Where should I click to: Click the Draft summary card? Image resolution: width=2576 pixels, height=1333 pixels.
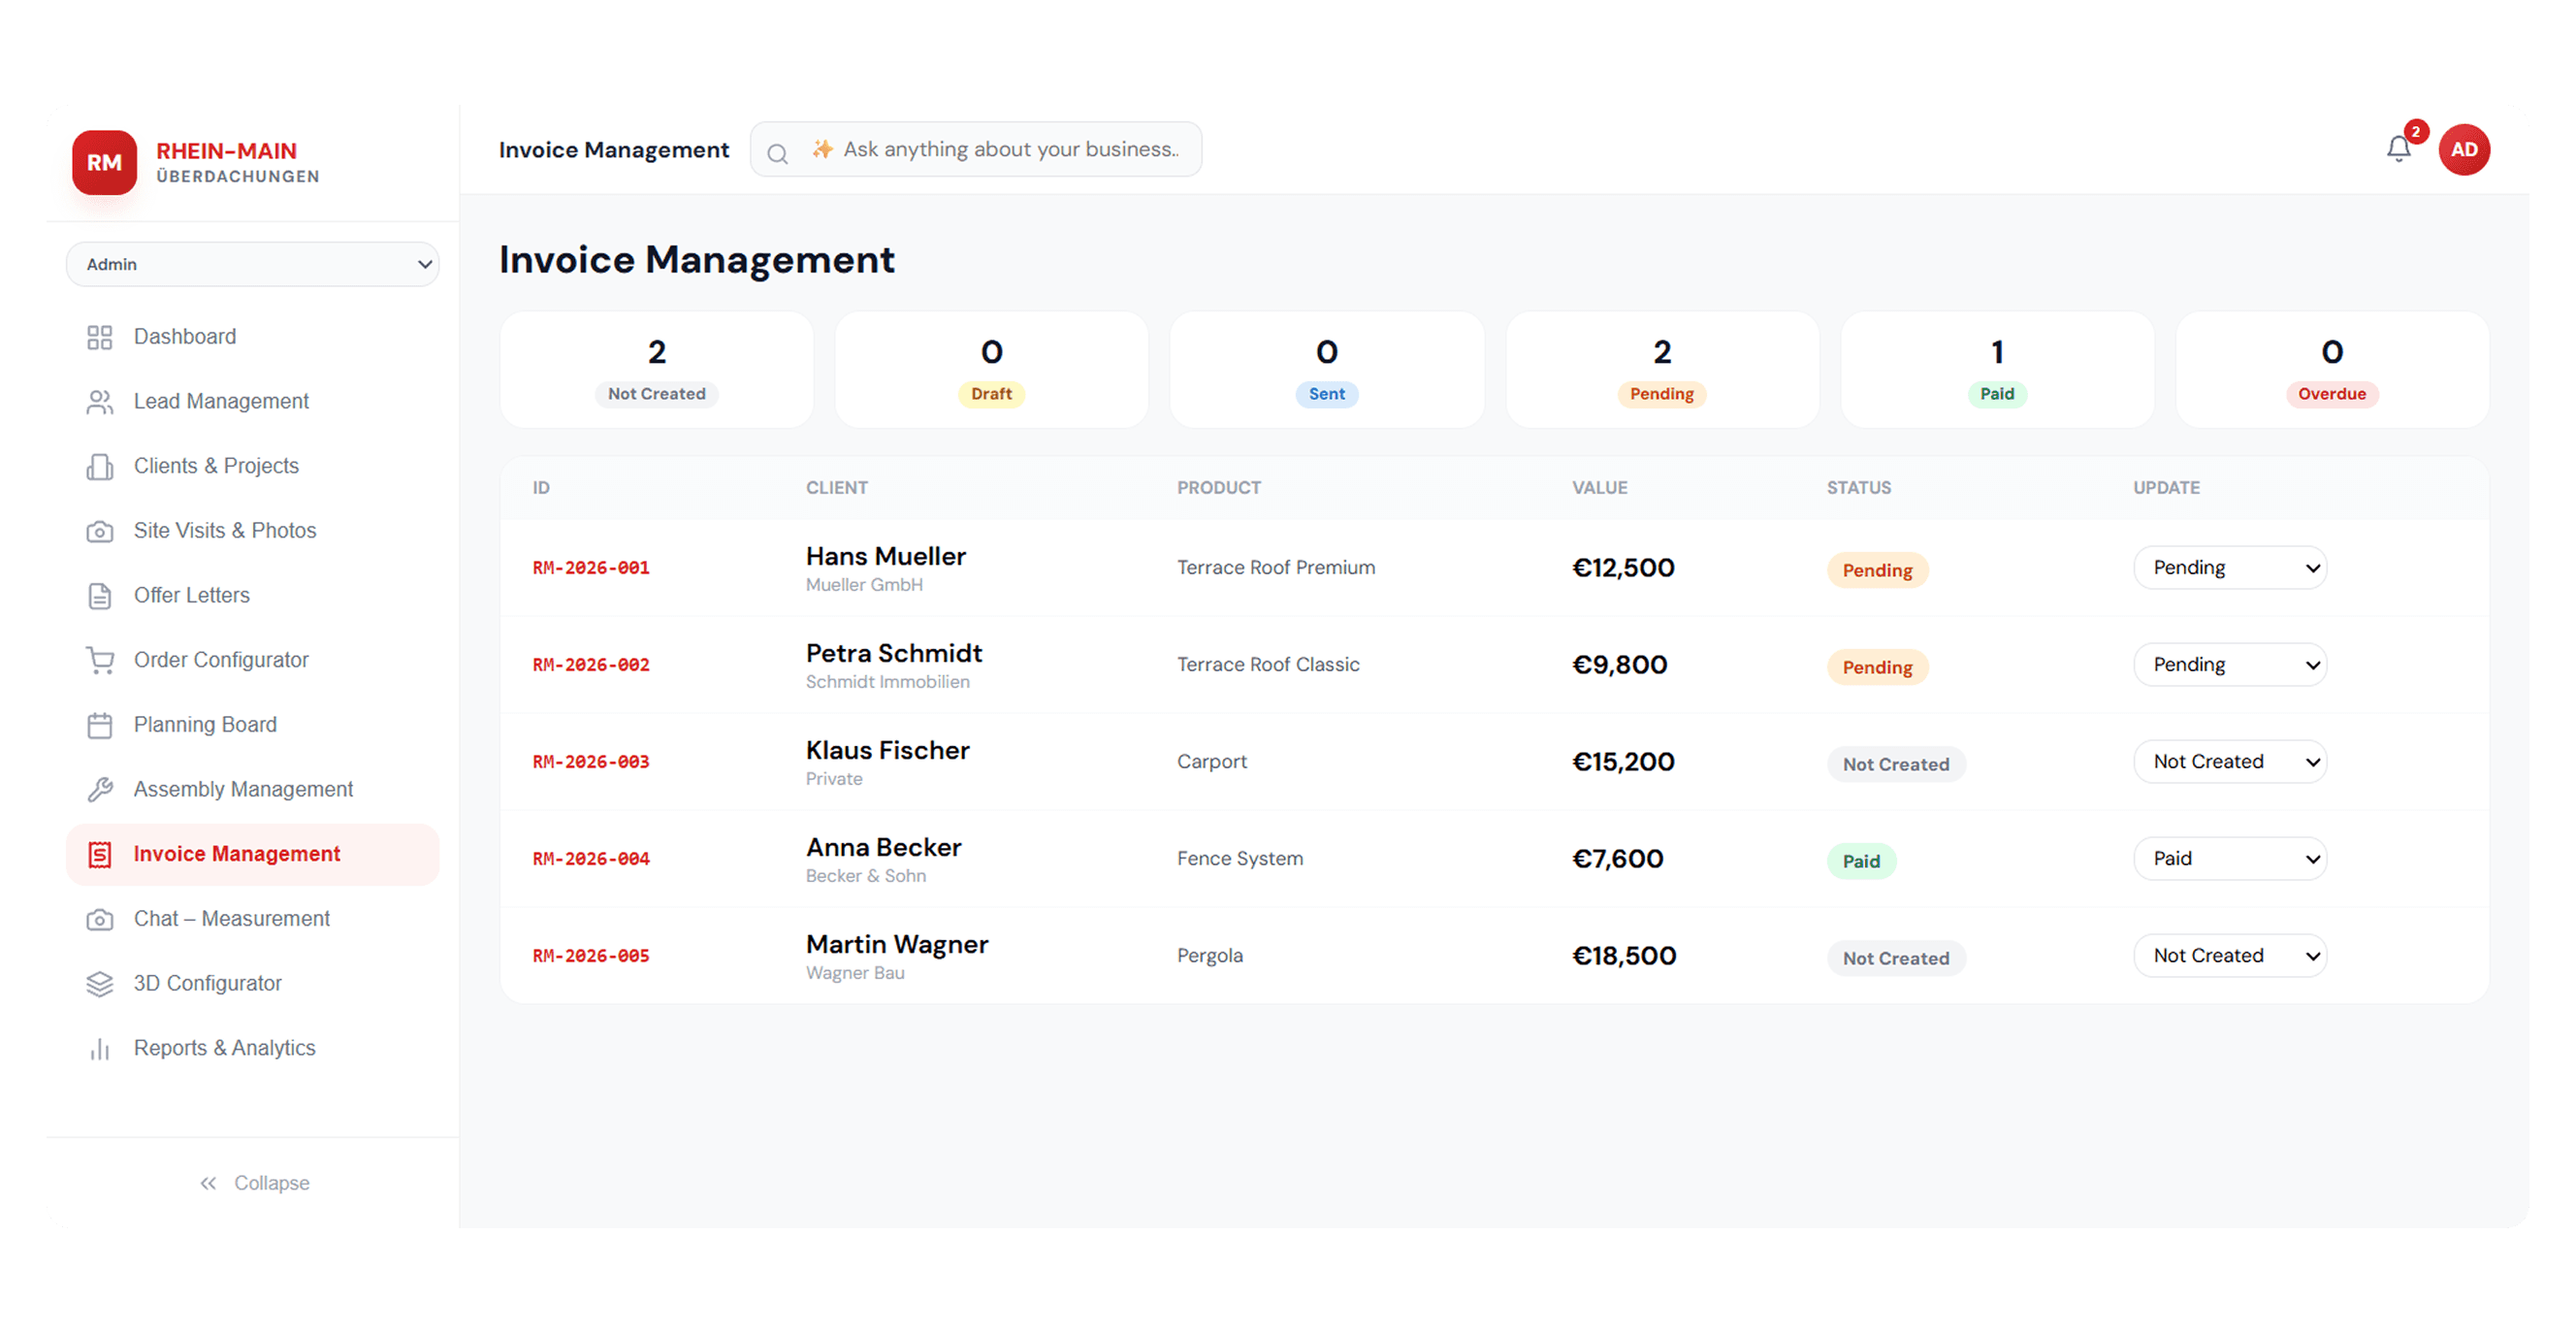click(x=991, y=370)
